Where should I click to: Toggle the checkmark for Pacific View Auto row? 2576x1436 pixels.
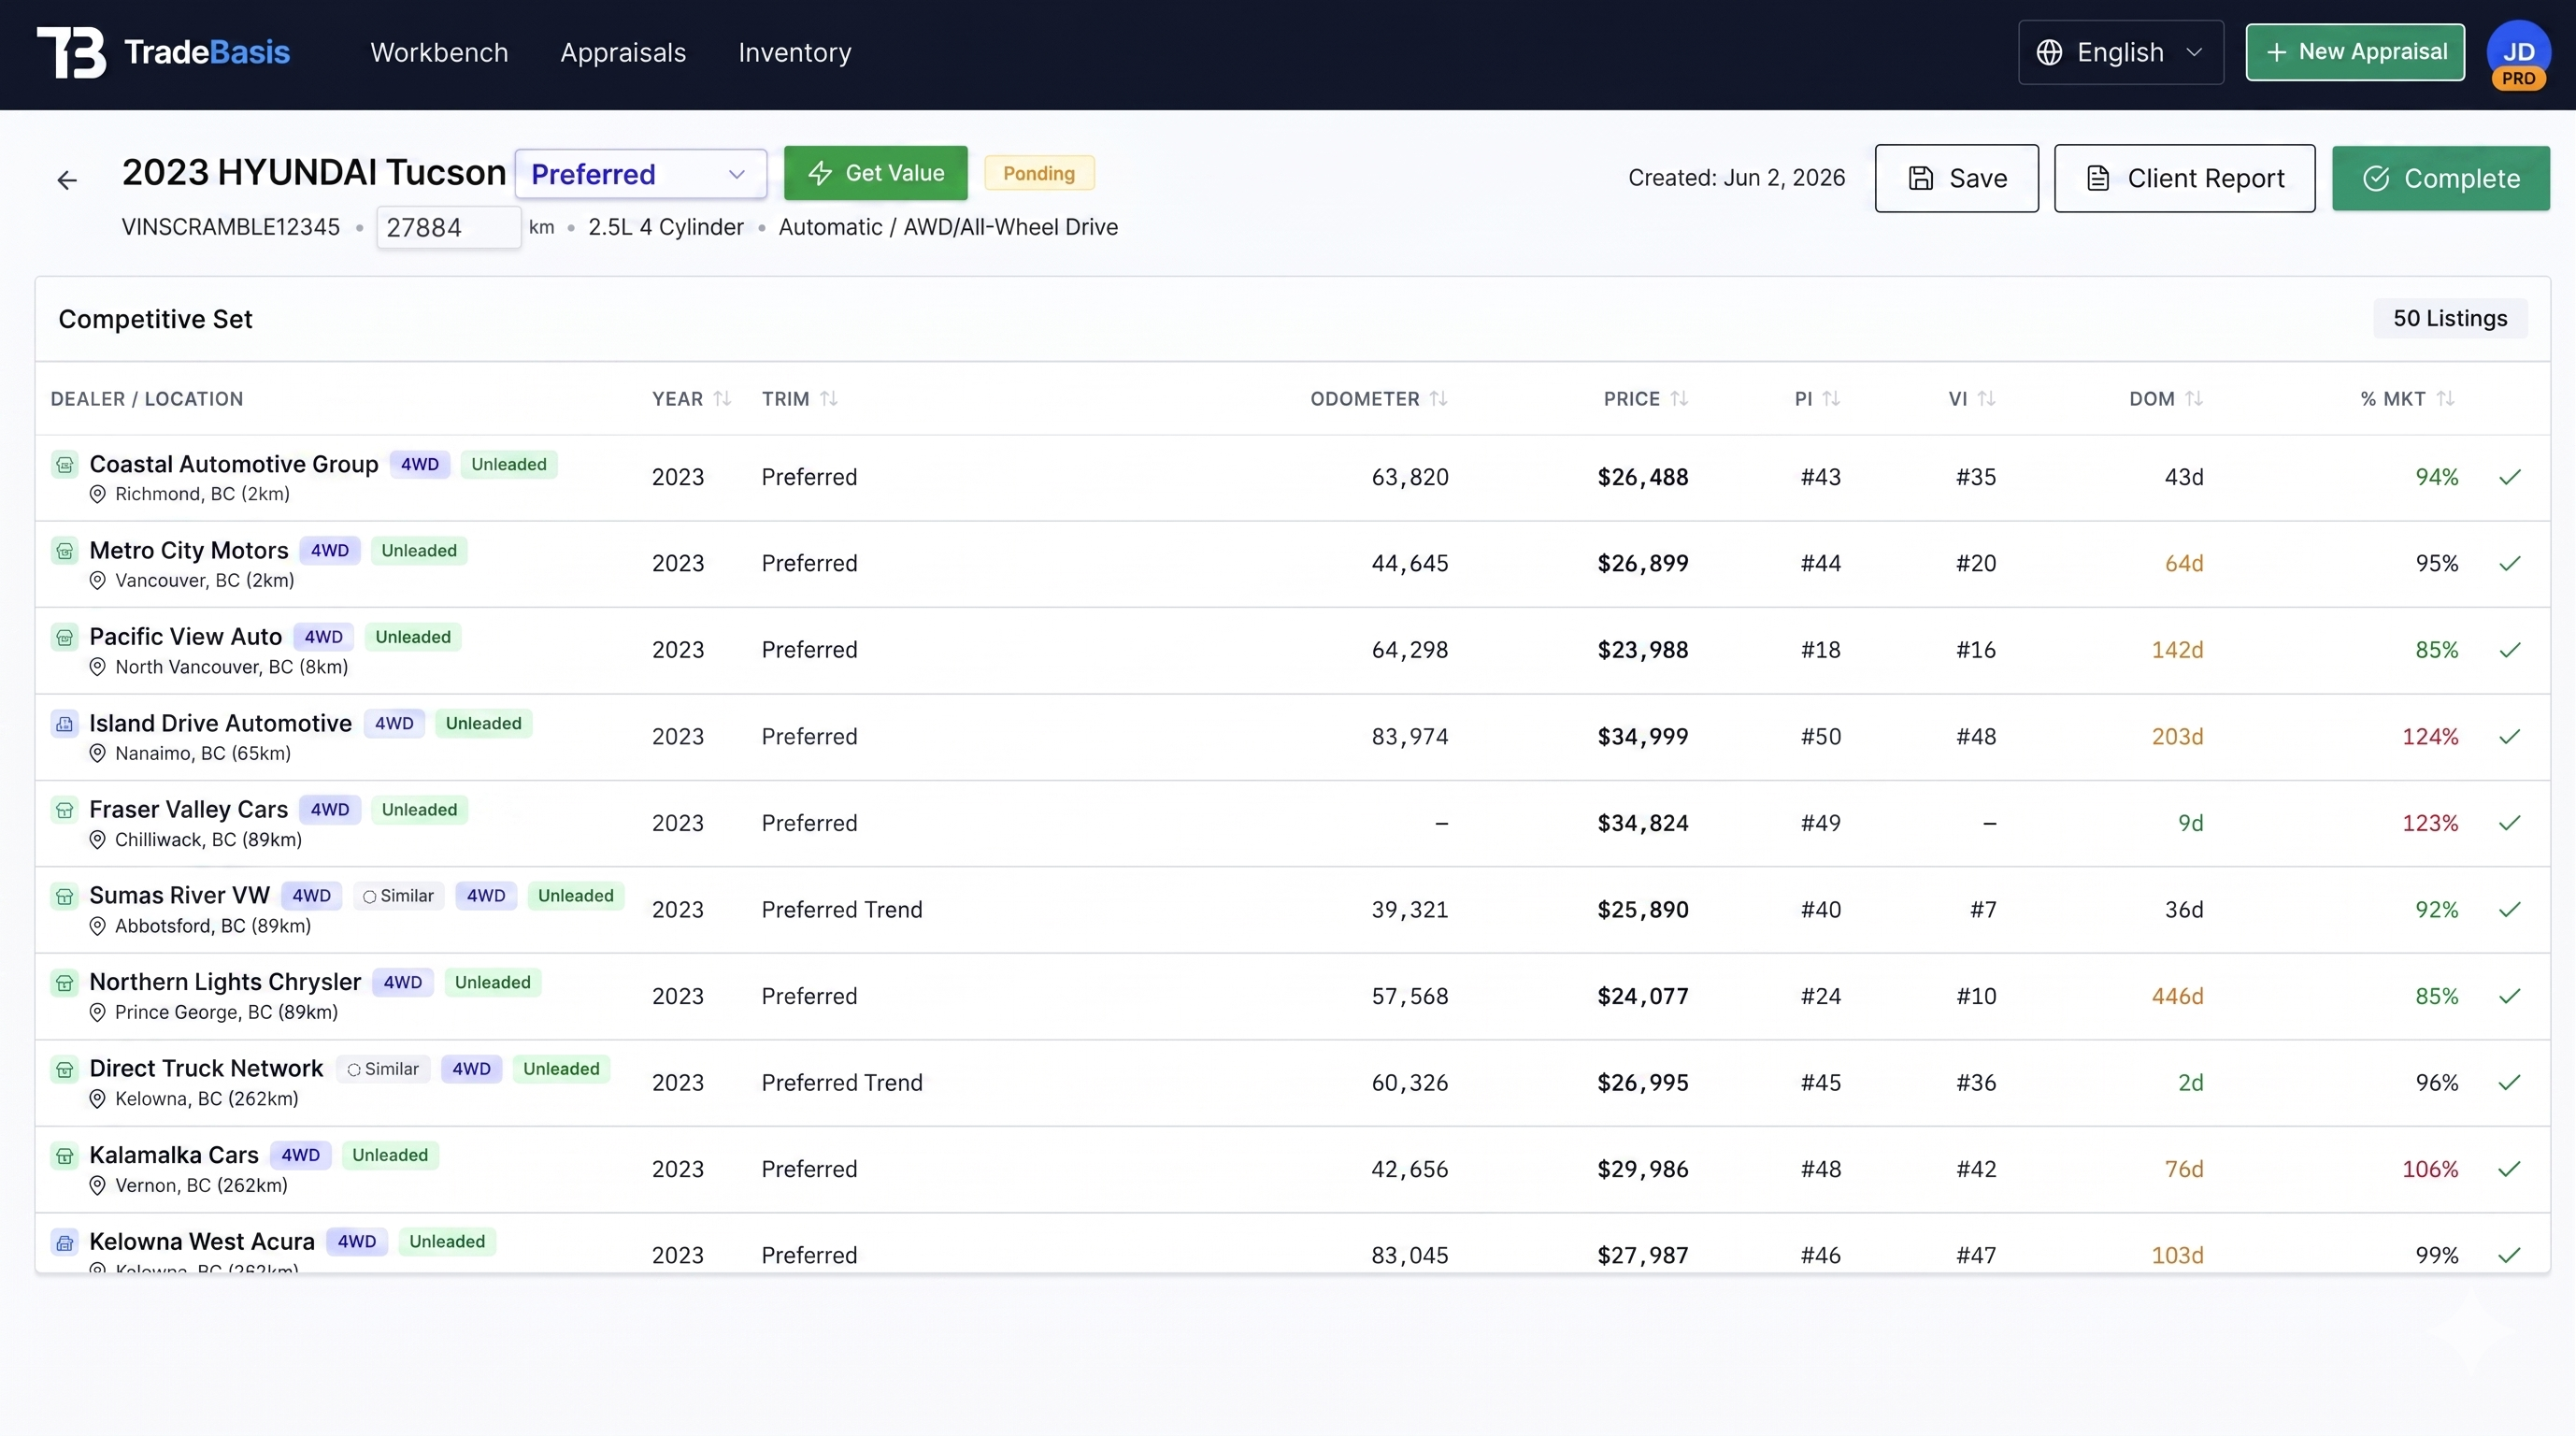pos(2509,650)
